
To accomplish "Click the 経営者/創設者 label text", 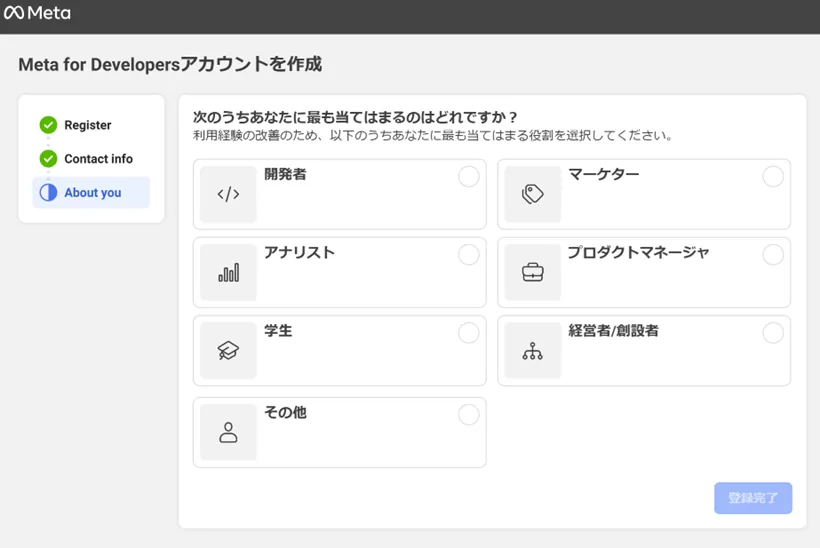I will pyautogui.click(x=613, y=330).
